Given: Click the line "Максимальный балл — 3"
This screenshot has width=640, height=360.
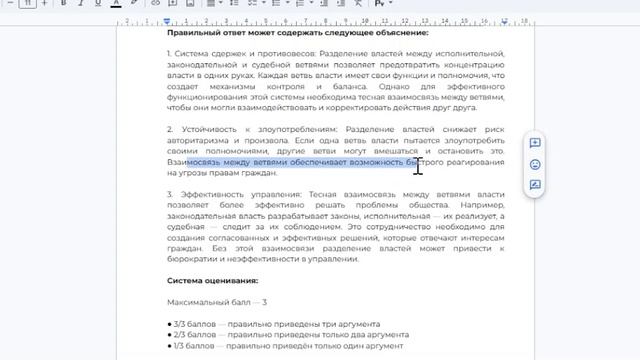Looking at the screenshot, I should [x=217, y=302].
